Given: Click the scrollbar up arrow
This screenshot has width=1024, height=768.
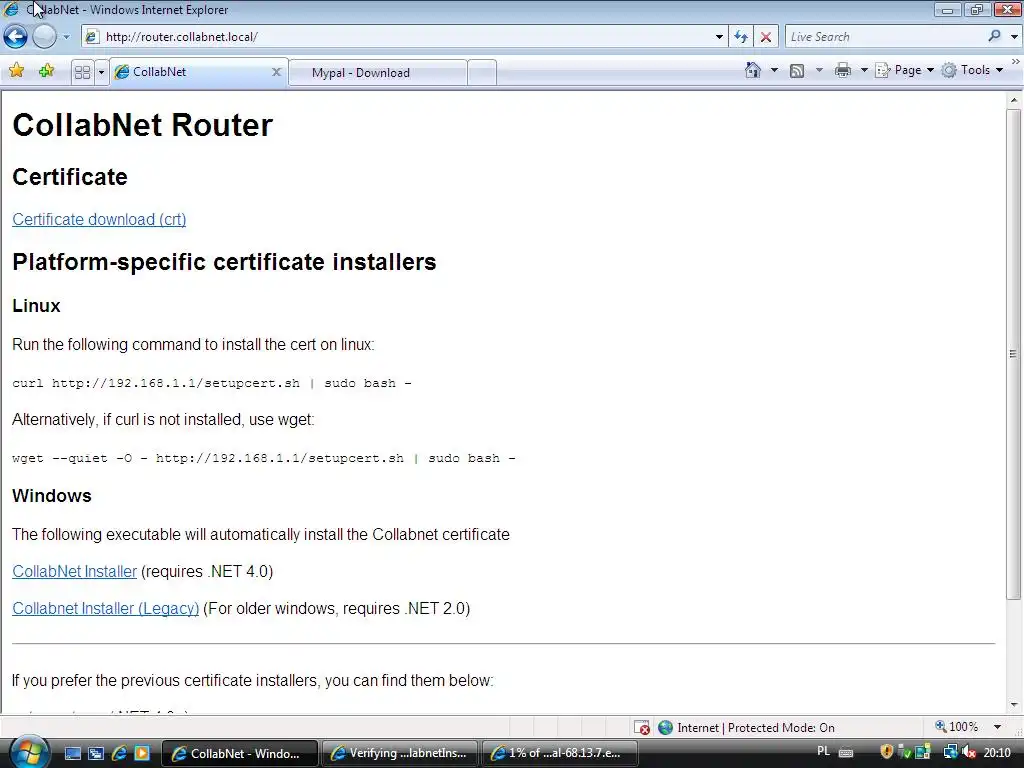Looking at the screenshot, I should [x=1014, y=100].
